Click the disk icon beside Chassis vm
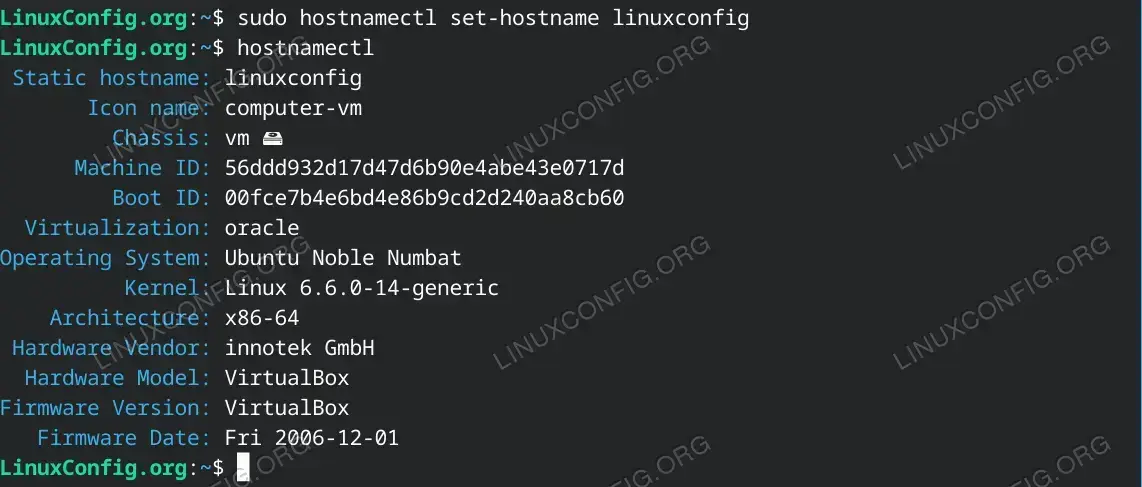Image resolution: width=1142 pixels, height=487 pixels. pyautogui.click(x=272, y=138)
